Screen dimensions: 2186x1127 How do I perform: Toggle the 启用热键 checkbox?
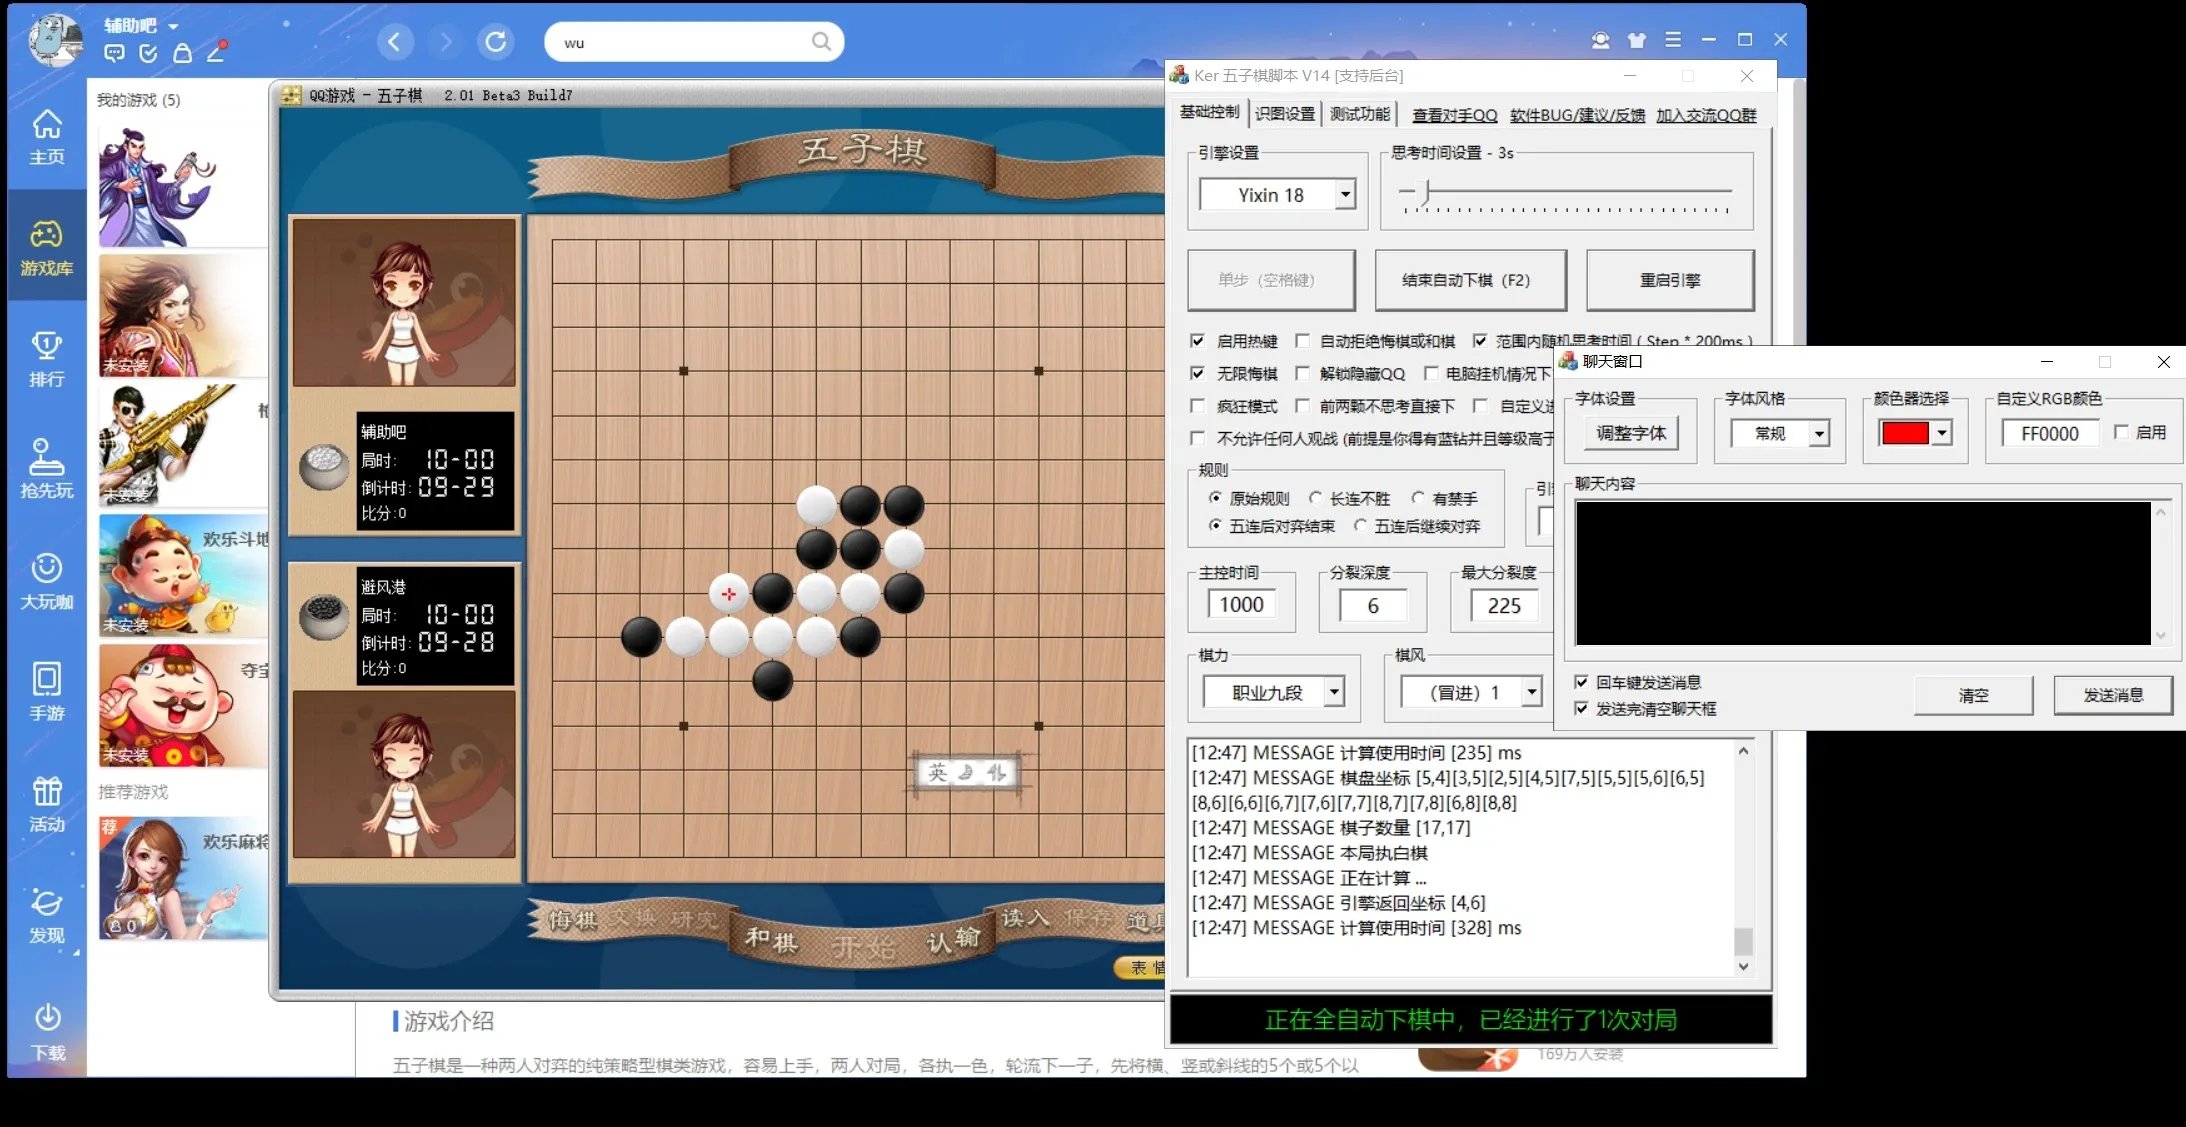(1198, 341)
